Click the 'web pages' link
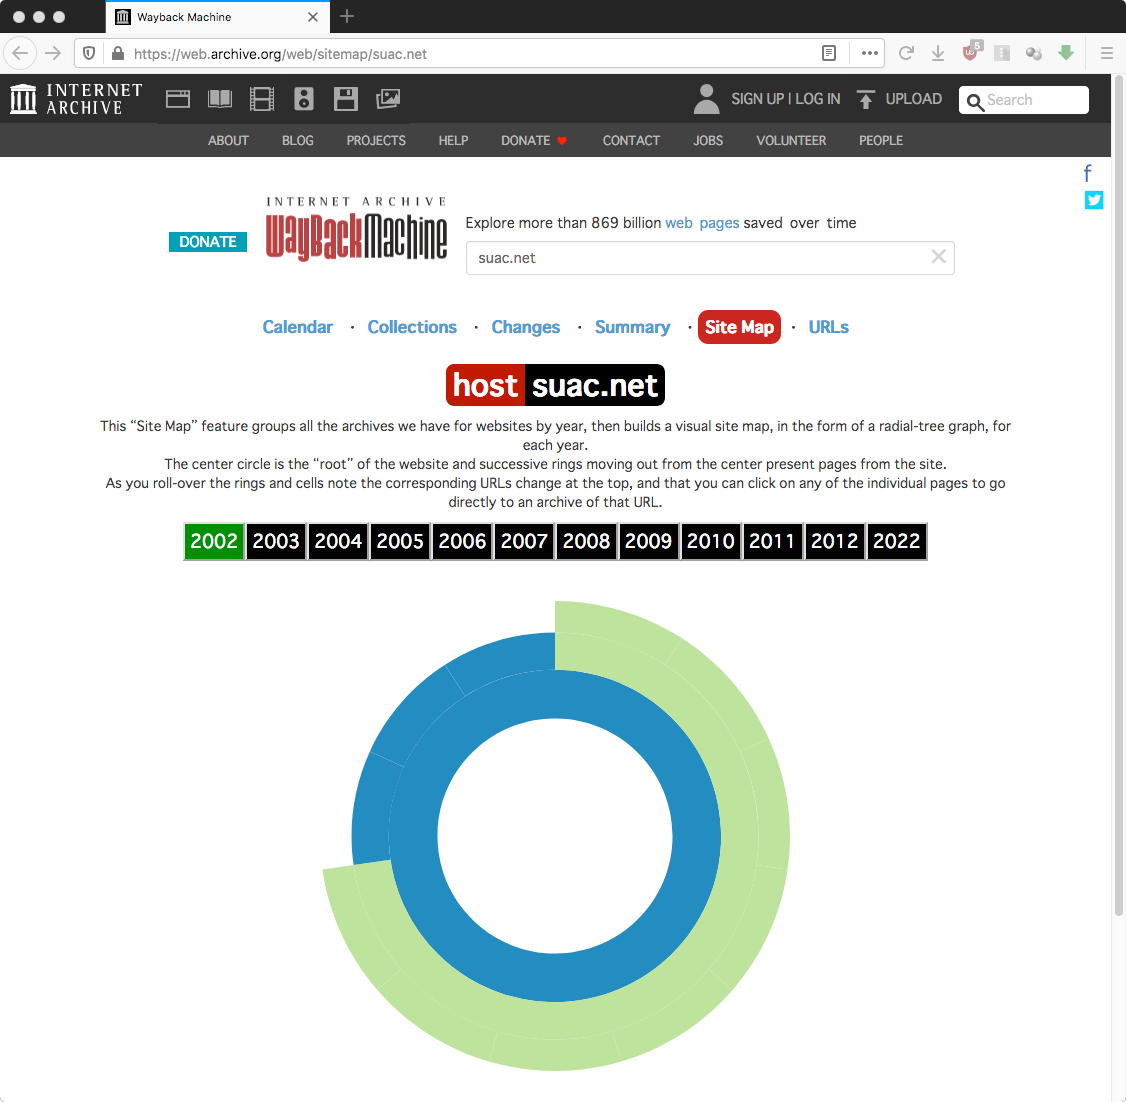Image resolution: width=1126 pixels, height=1102 pixels. tap(702, 223)
